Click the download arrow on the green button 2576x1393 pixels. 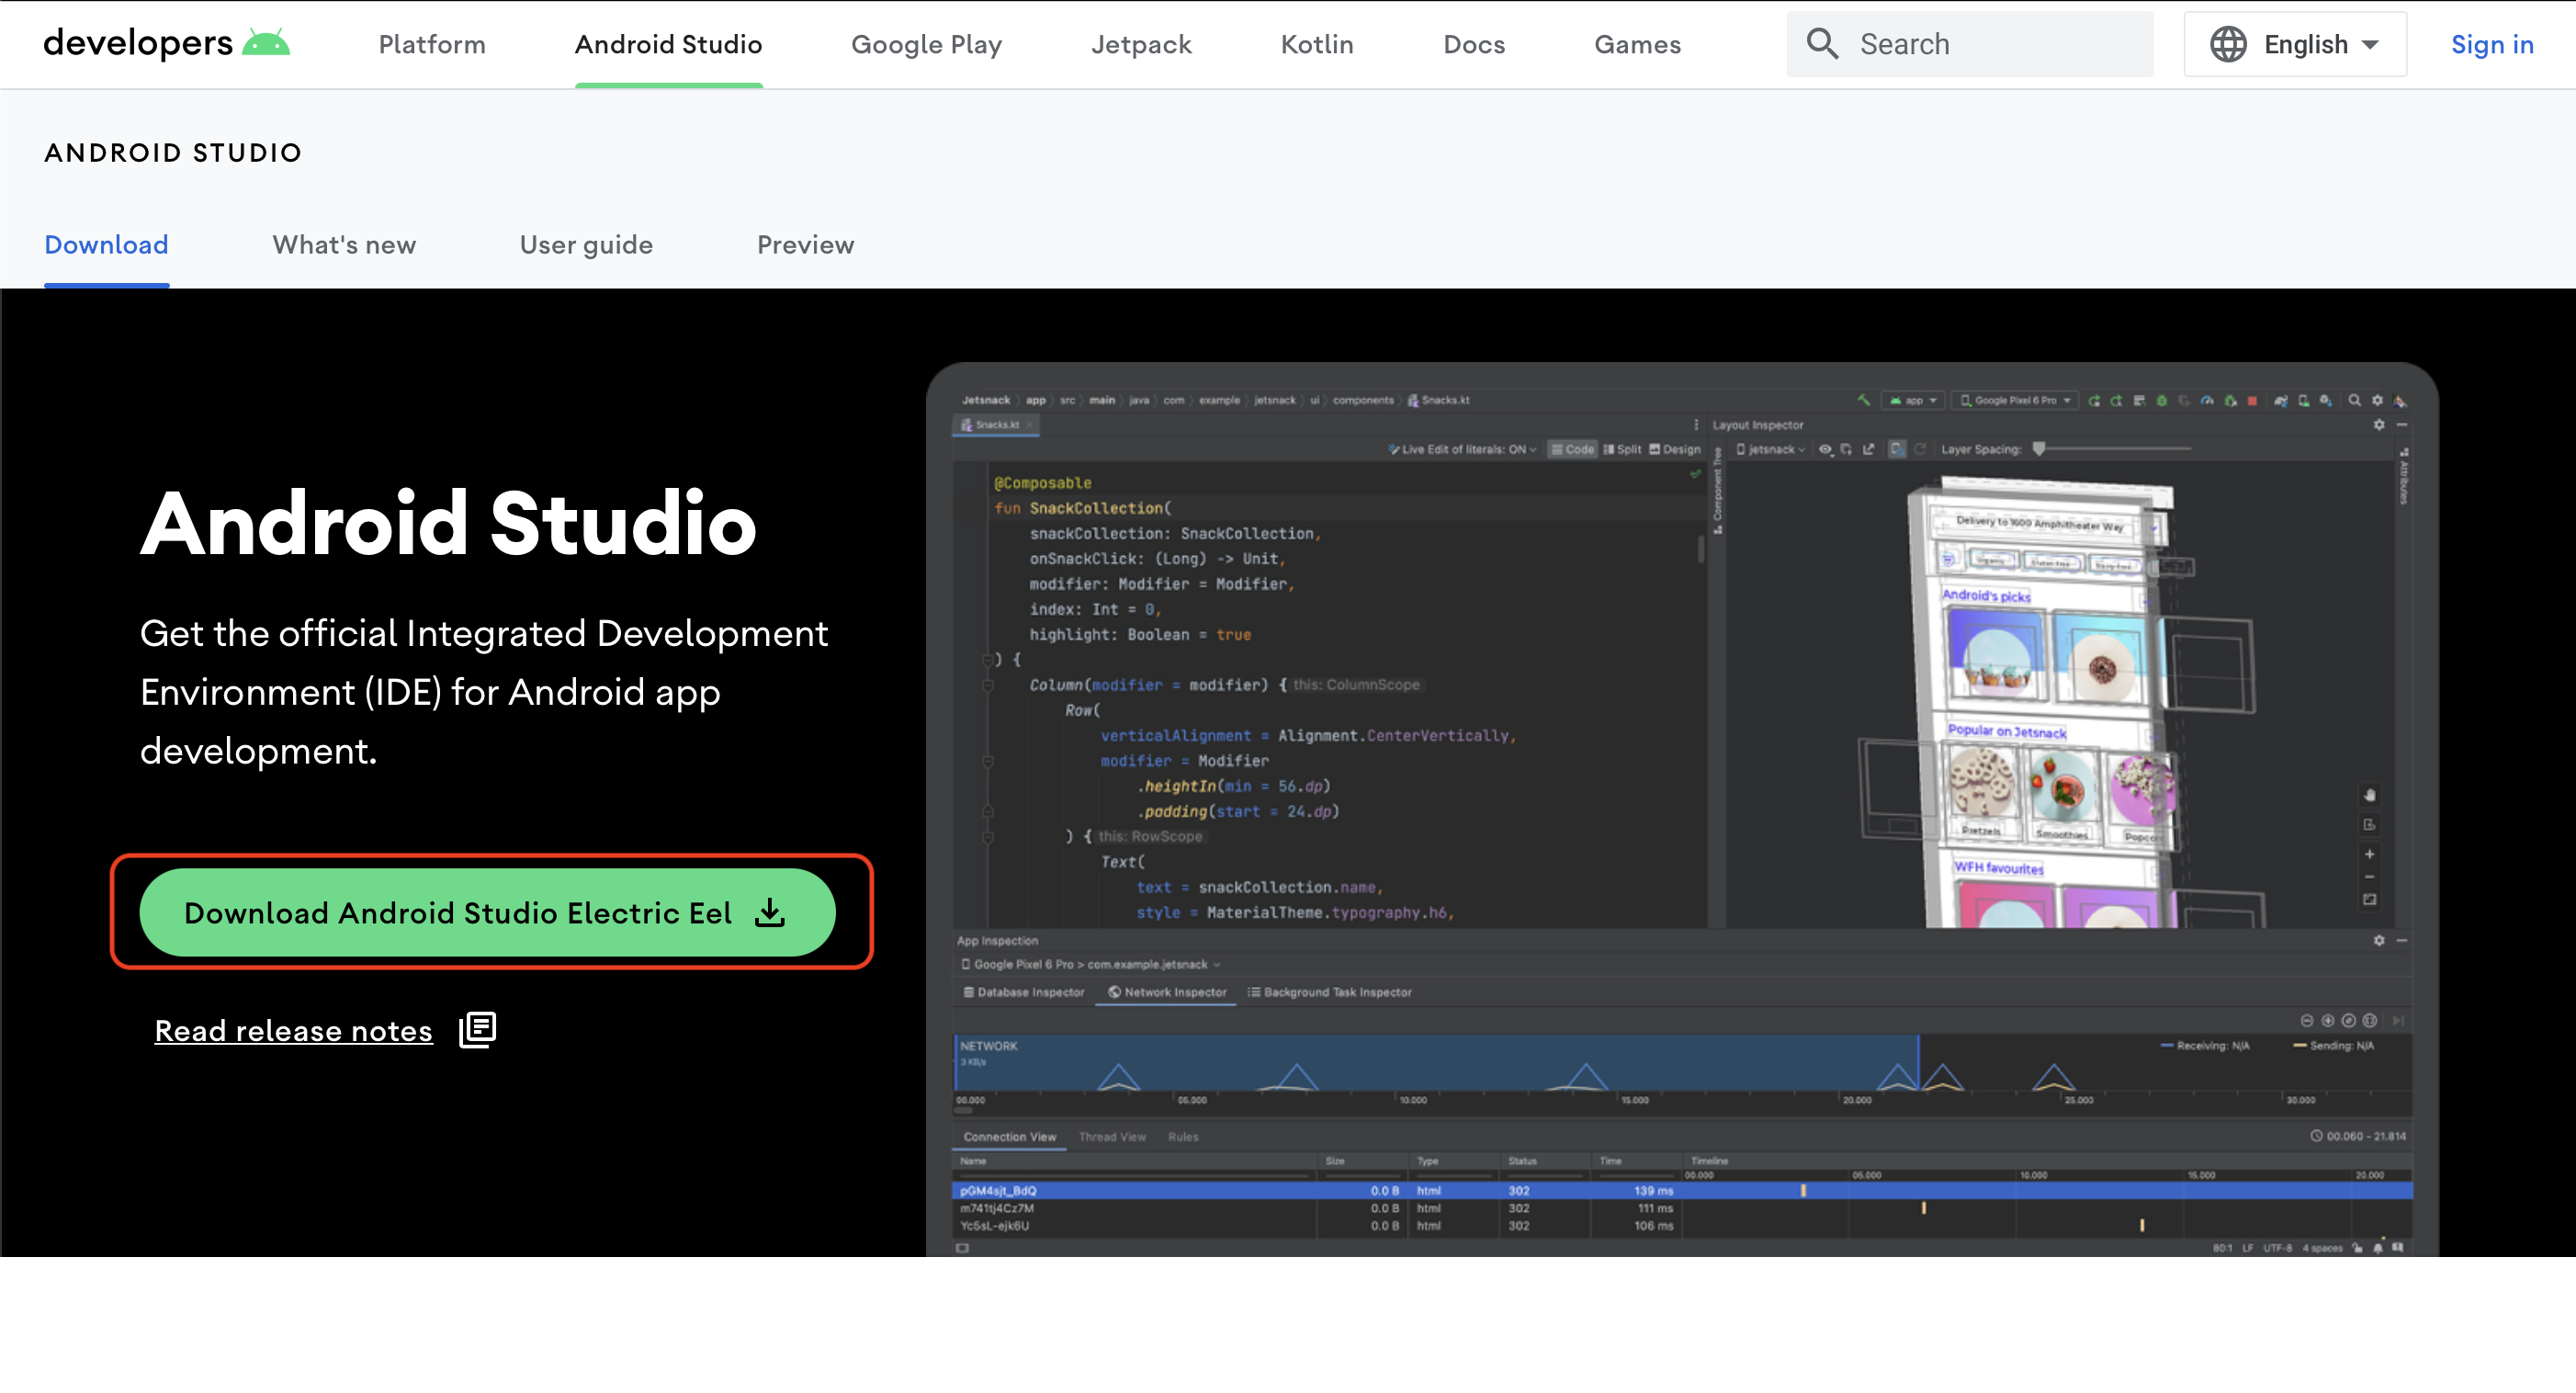769,912
